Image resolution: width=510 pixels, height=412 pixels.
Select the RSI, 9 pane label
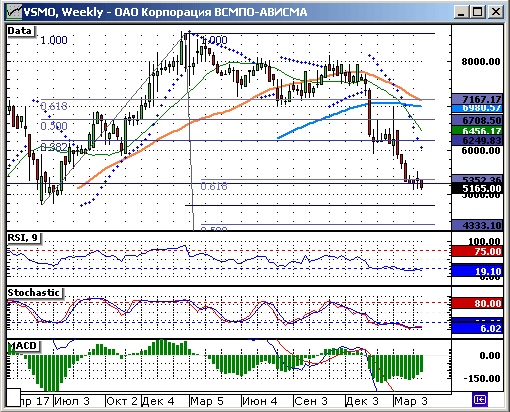pos(23,238)
